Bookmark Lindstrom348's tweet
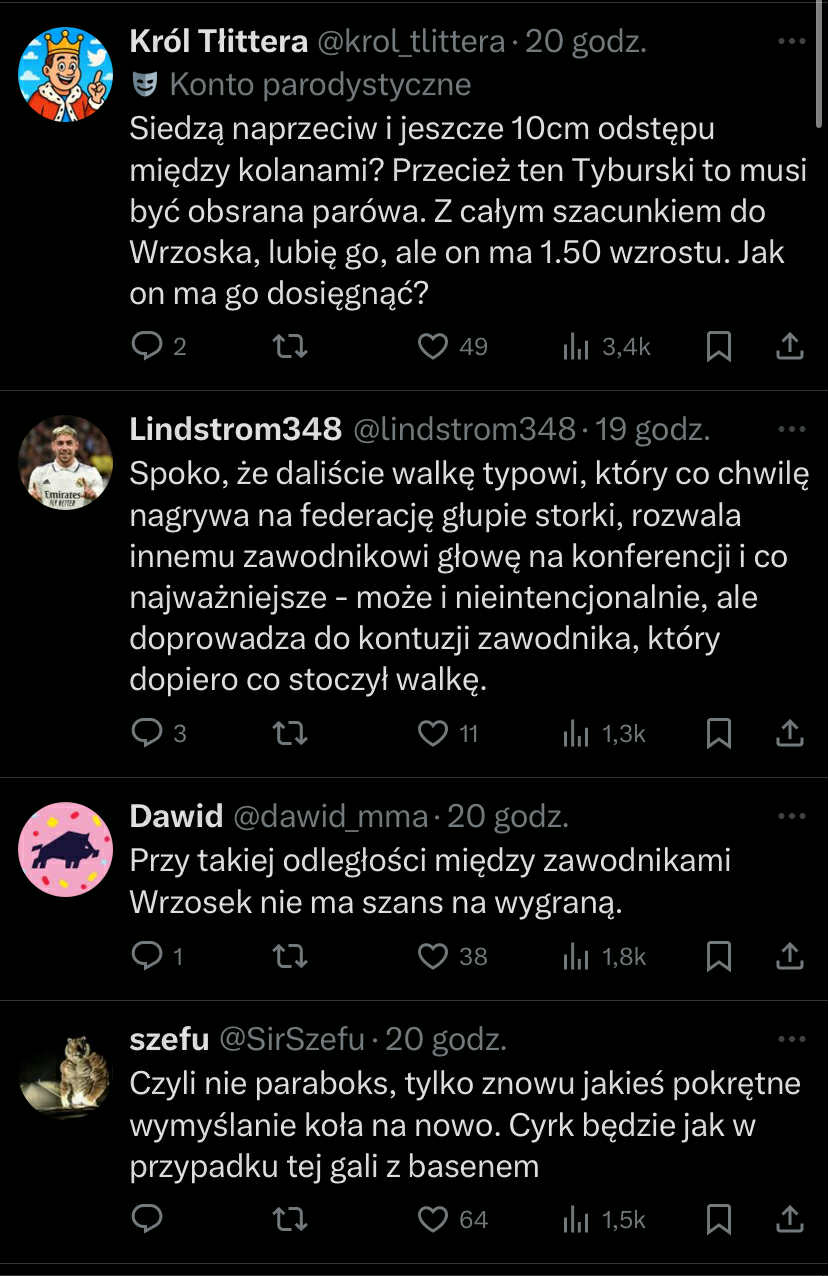This screenshot has height=1276, width=828. 718,734
